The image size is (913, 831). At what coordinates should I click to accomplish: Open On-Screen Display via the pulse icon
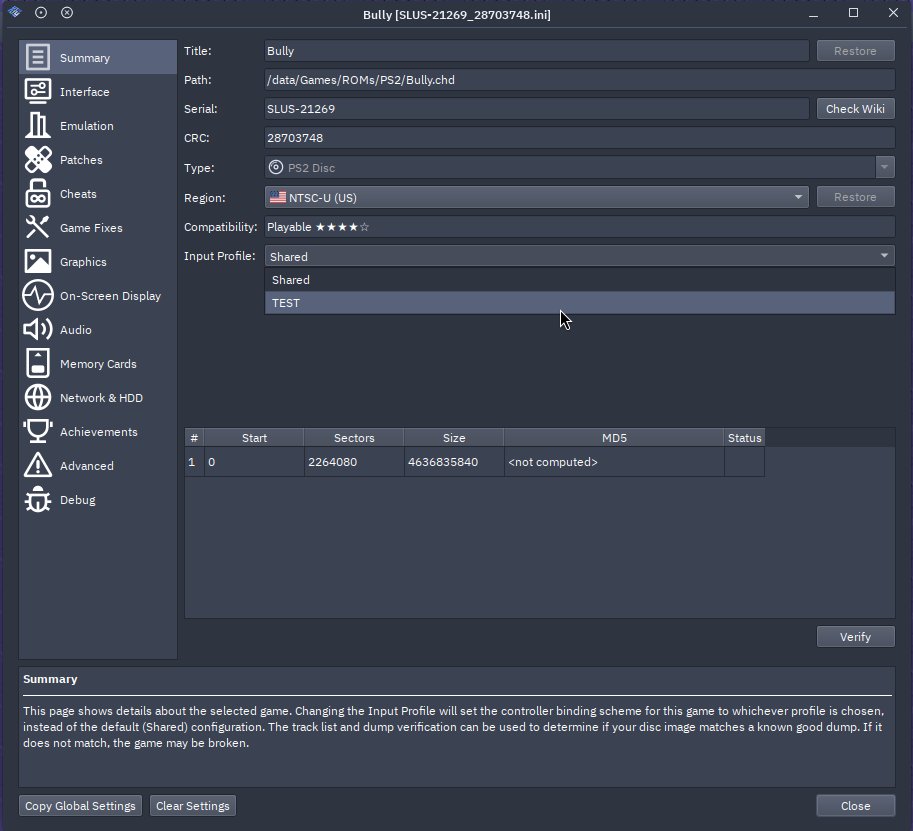(x=38, y=295)
